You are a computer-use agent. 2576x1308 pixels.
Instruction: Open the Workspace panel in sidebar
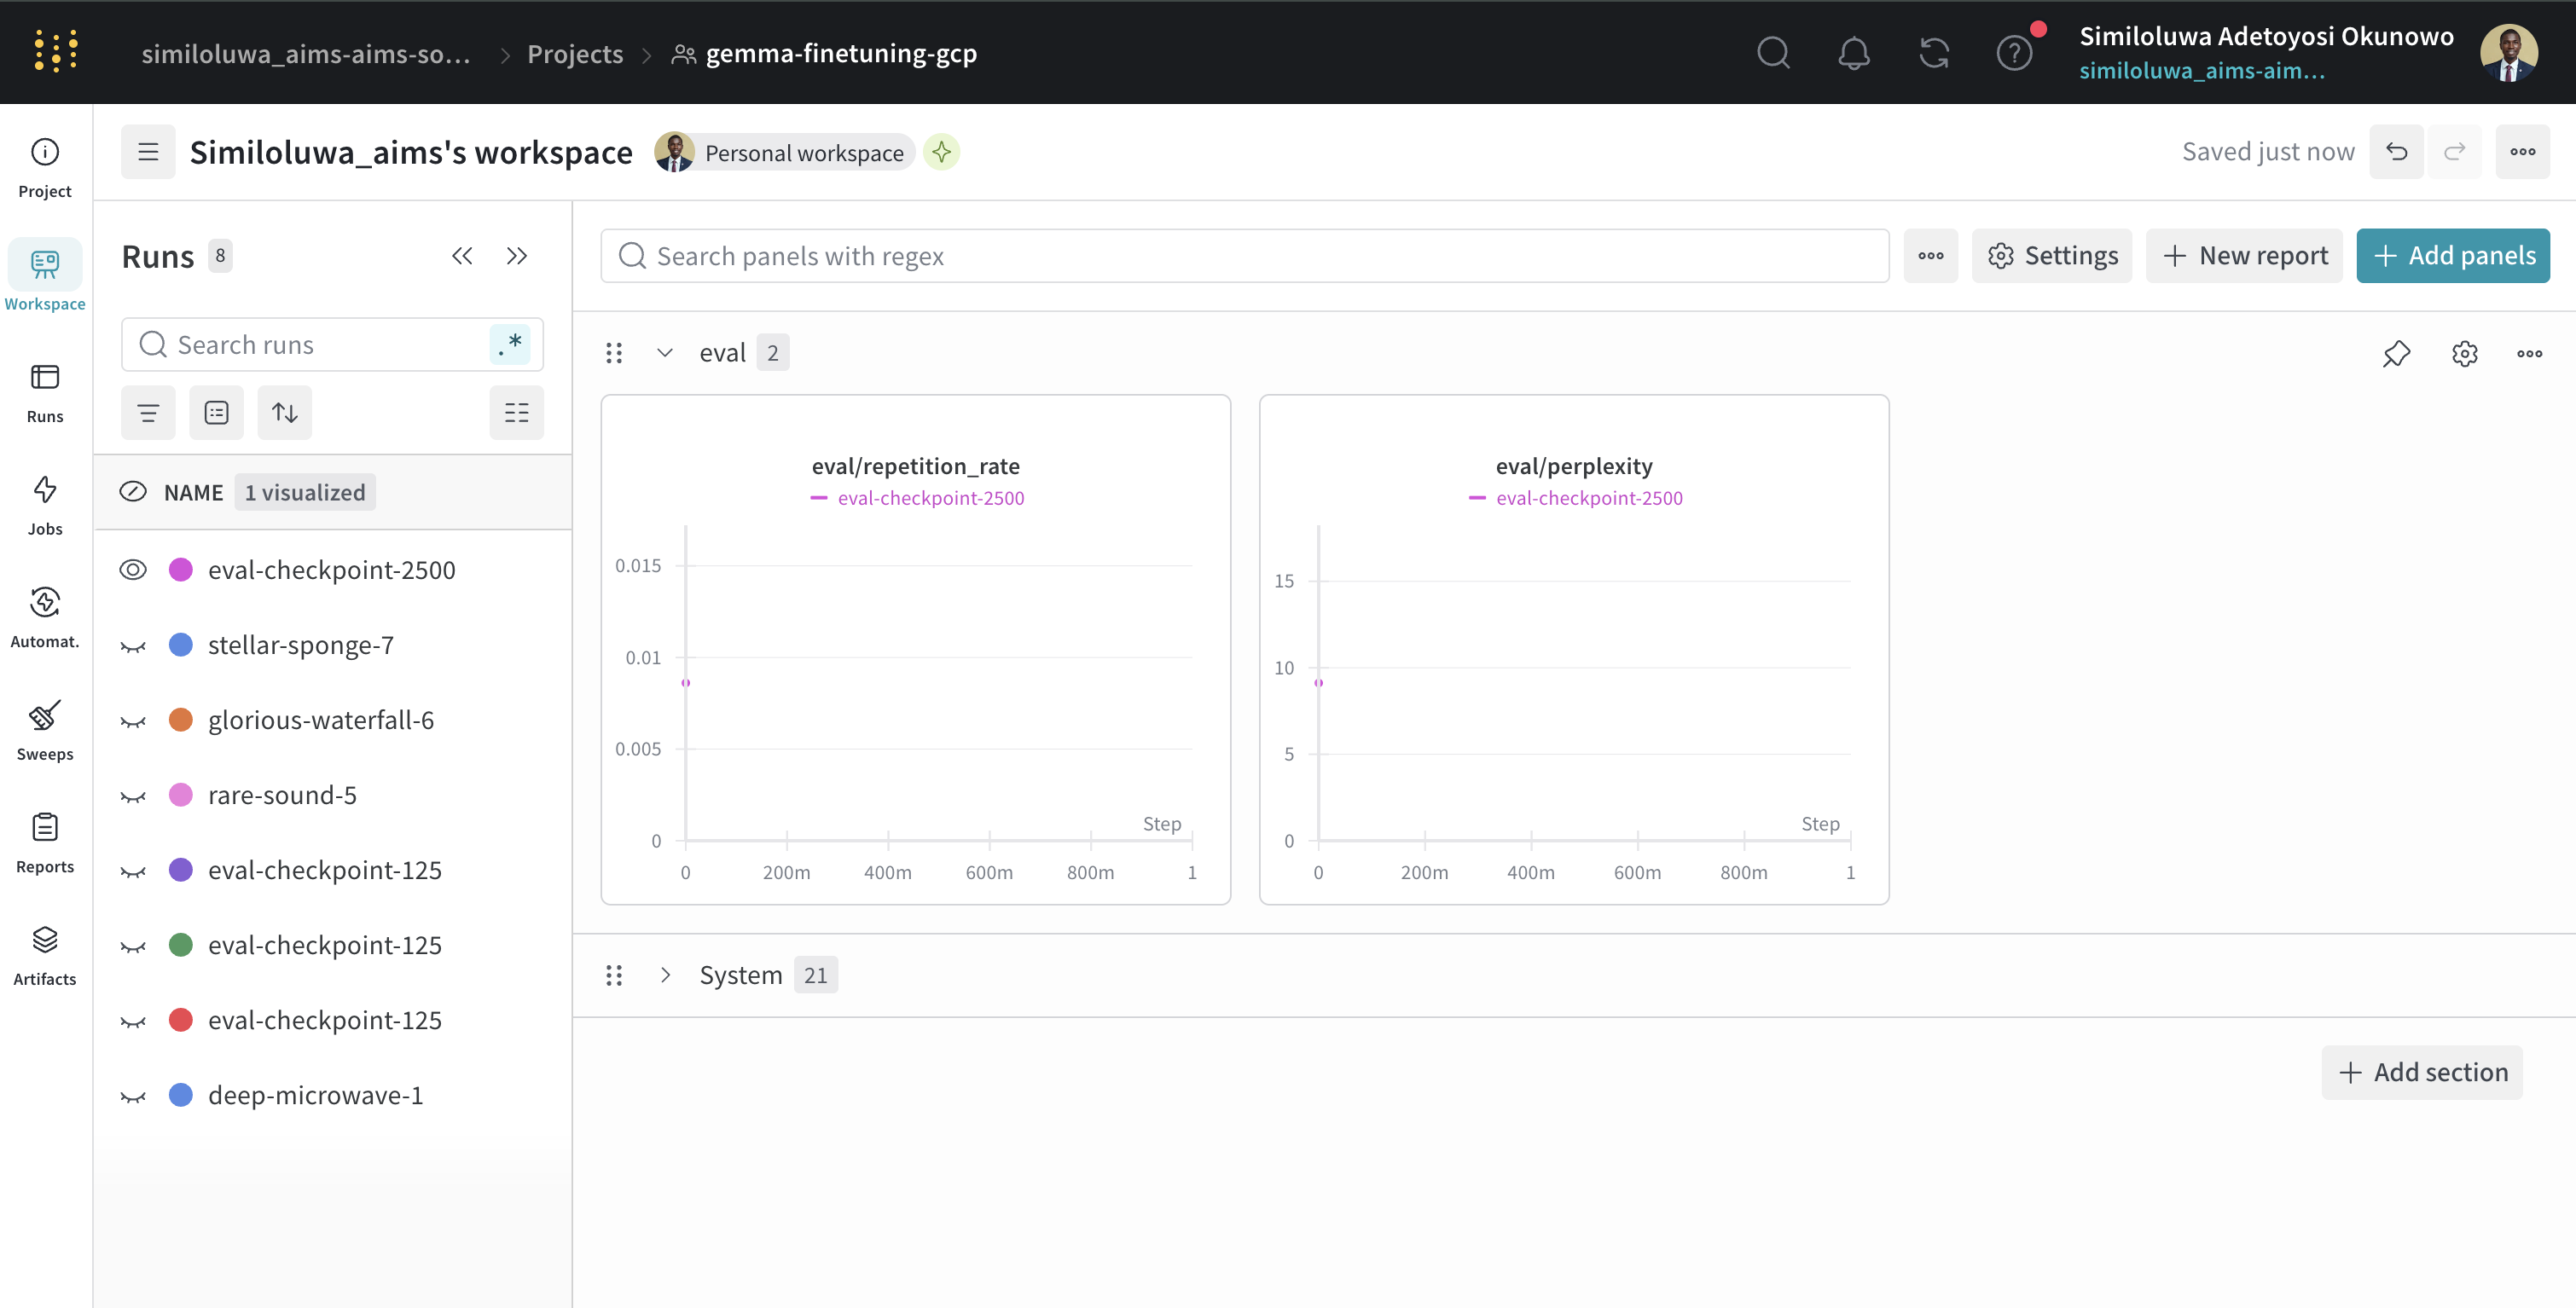pyautogui.click(x=44, y=275)
